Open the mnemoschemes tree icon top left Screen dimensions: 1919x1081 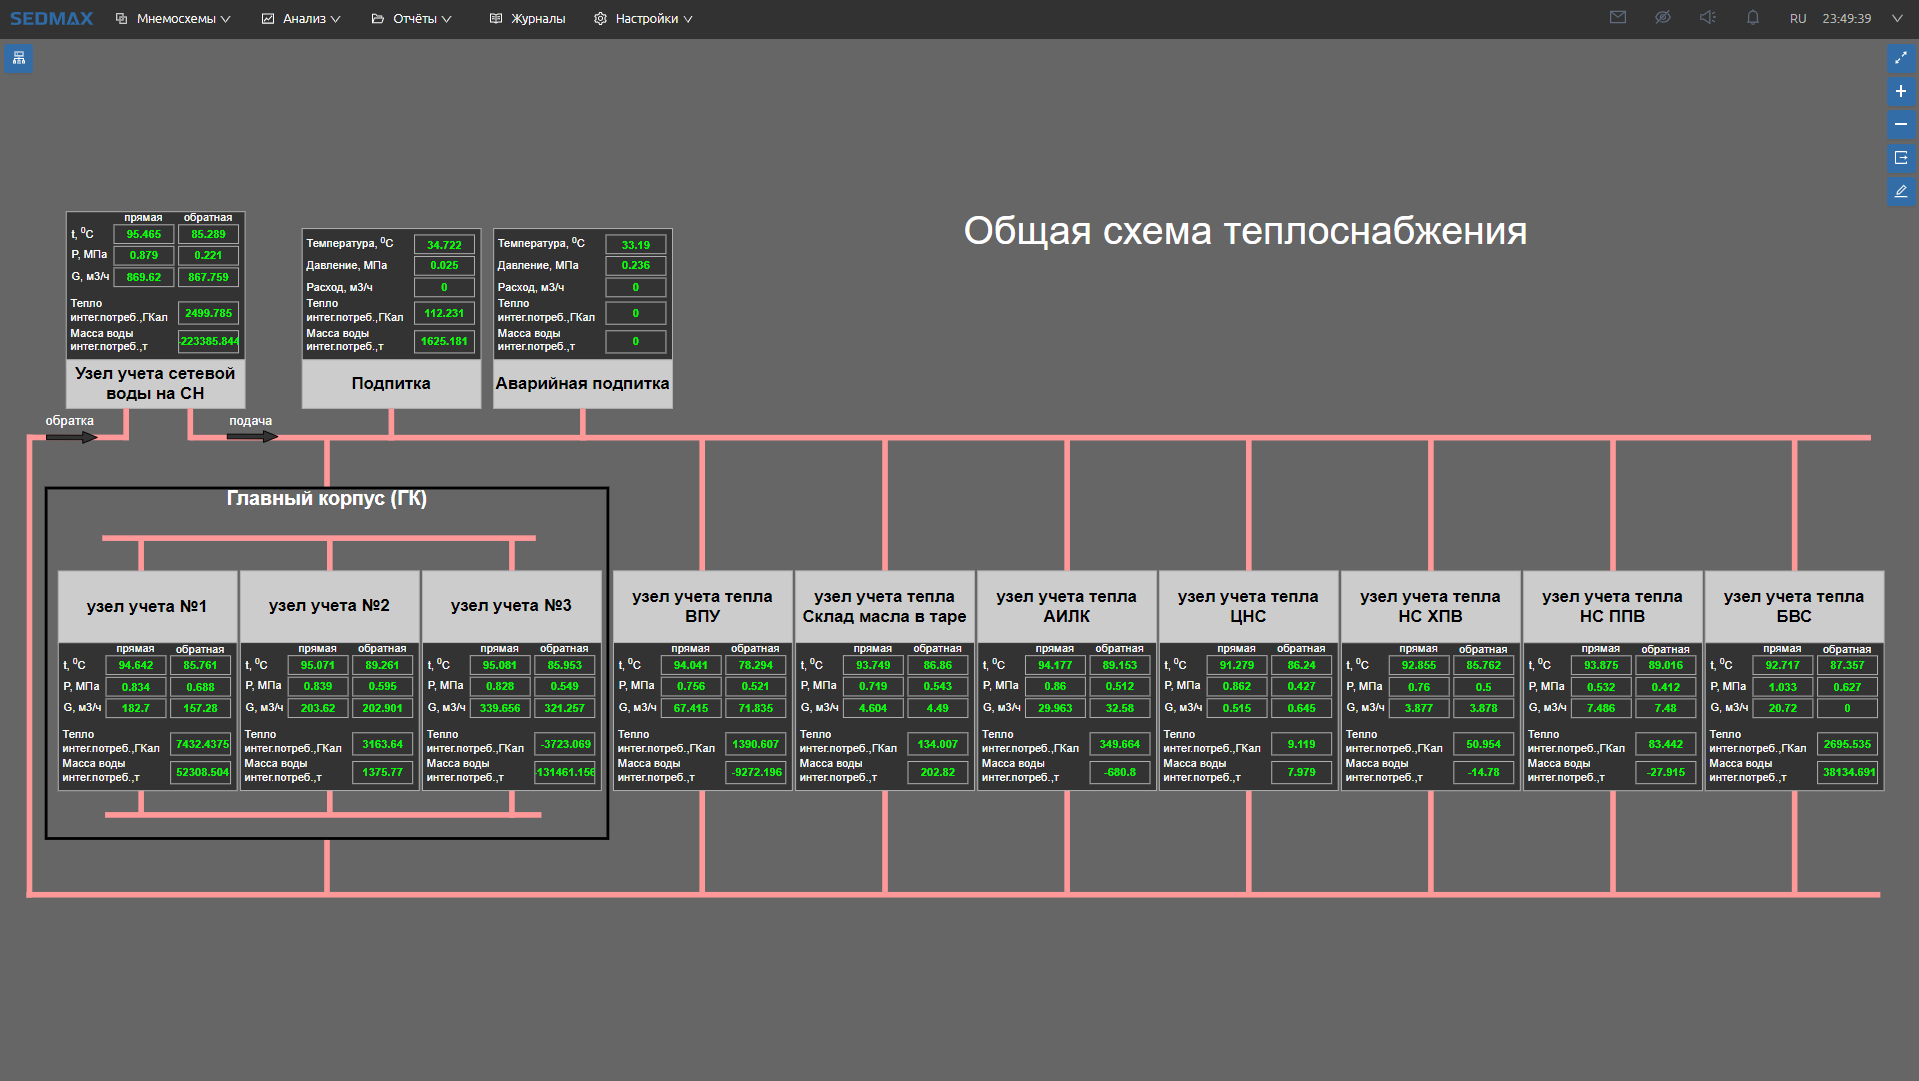tap(18, 58)
